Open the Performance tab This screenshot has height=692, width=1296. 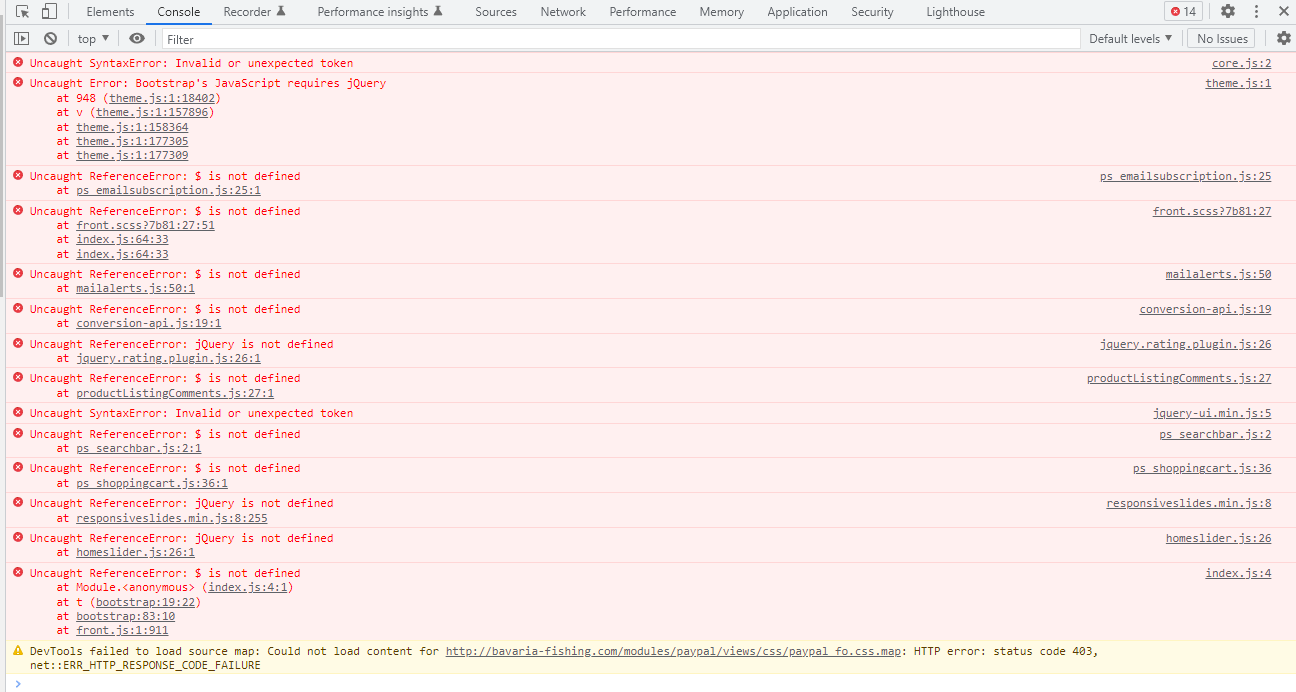click(x=642, y=12)
